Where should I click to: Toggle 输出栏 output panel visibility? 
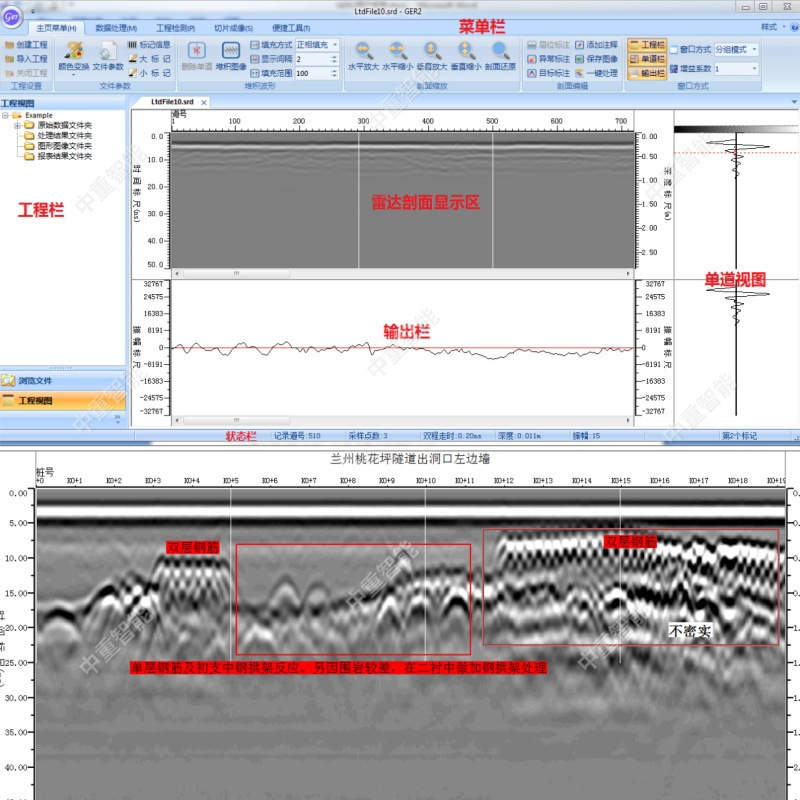pos(646,73)
